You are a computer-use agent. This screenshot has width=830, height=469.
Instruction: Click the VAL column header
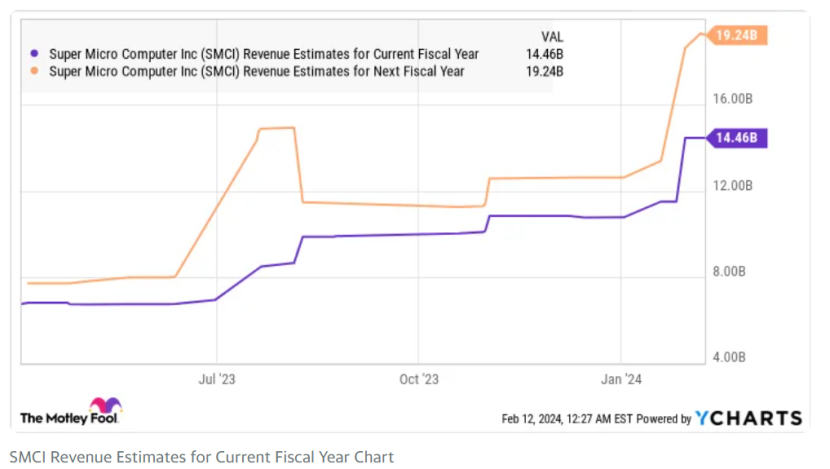coord(552,37)
